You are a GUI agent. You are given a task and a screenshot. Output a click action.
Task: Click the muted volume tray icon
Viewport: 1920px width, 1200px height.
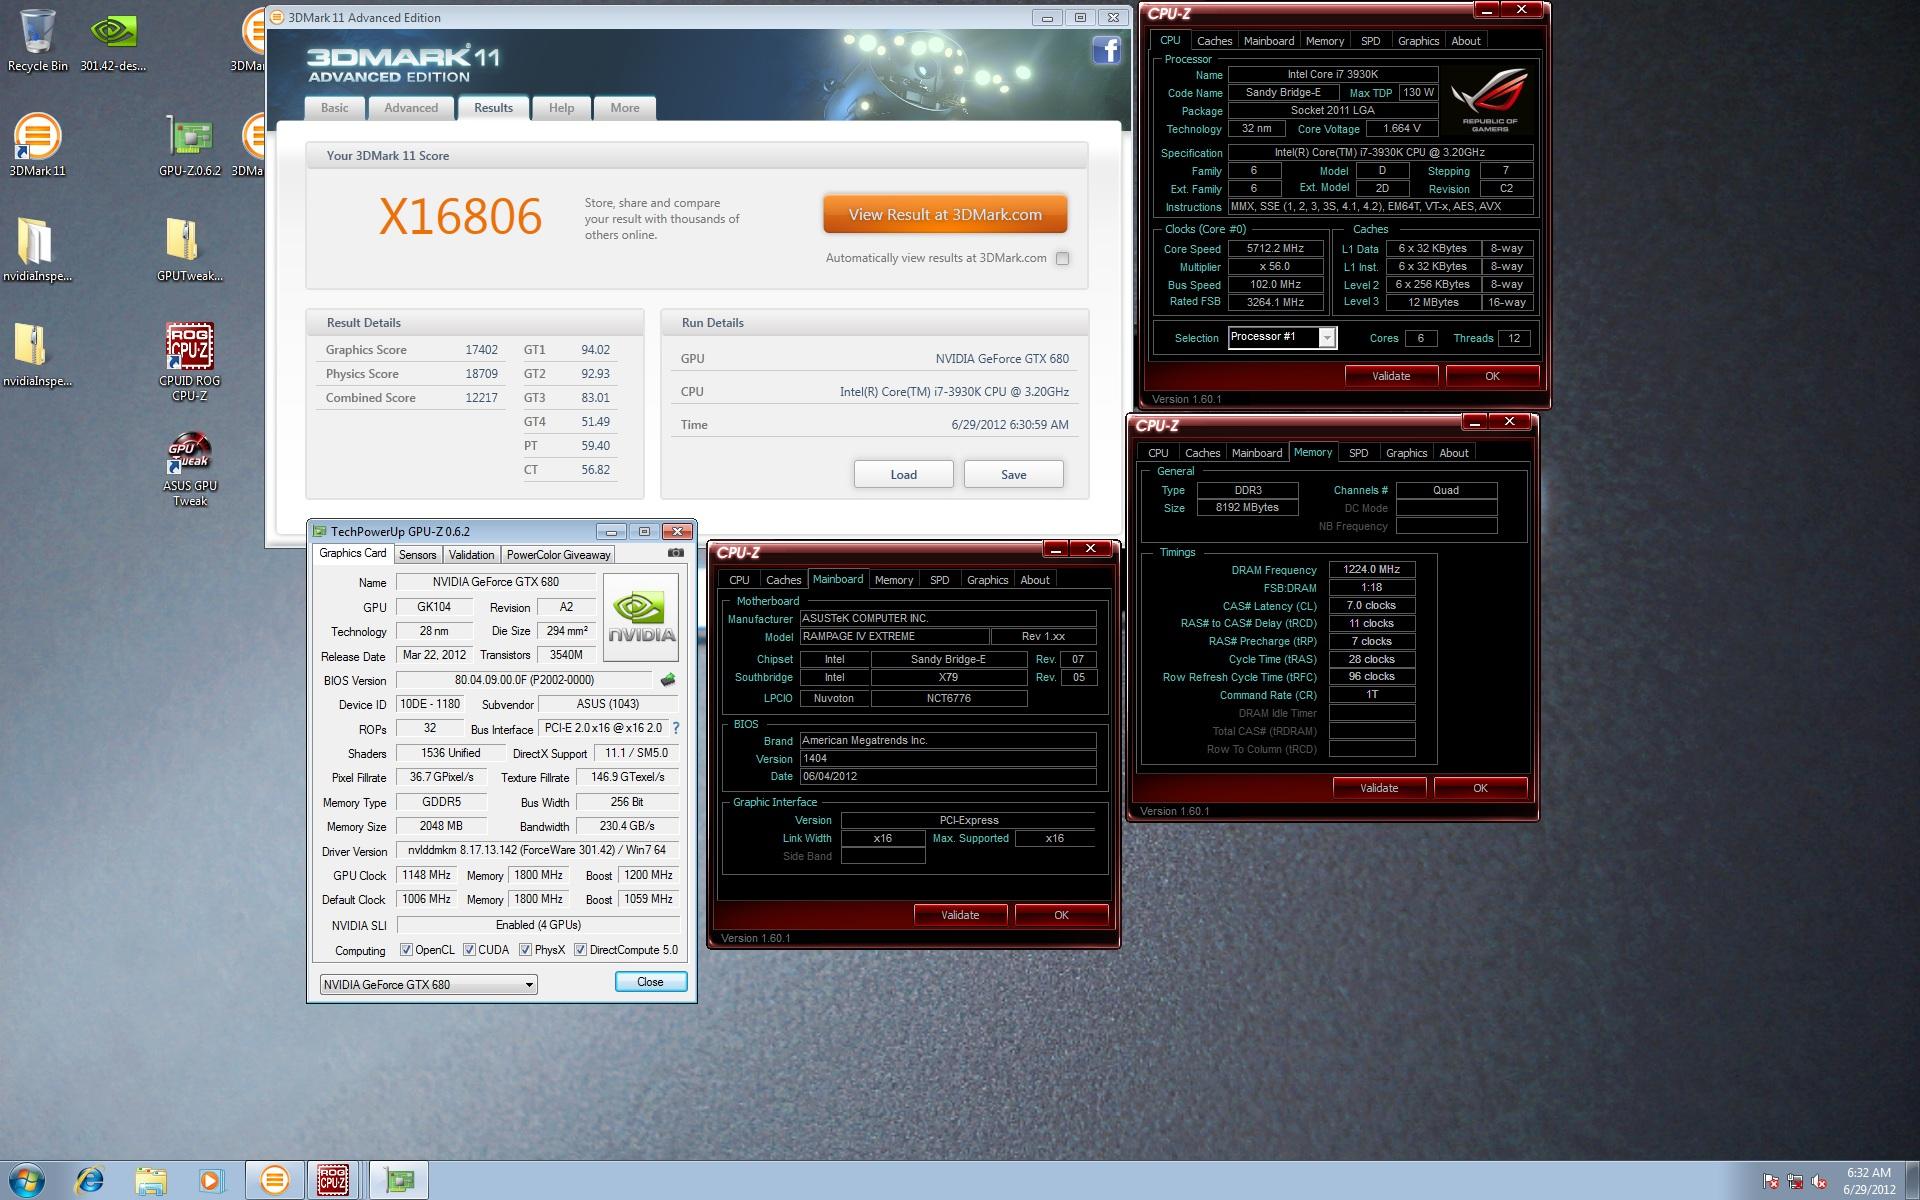coord(1819,1181)
